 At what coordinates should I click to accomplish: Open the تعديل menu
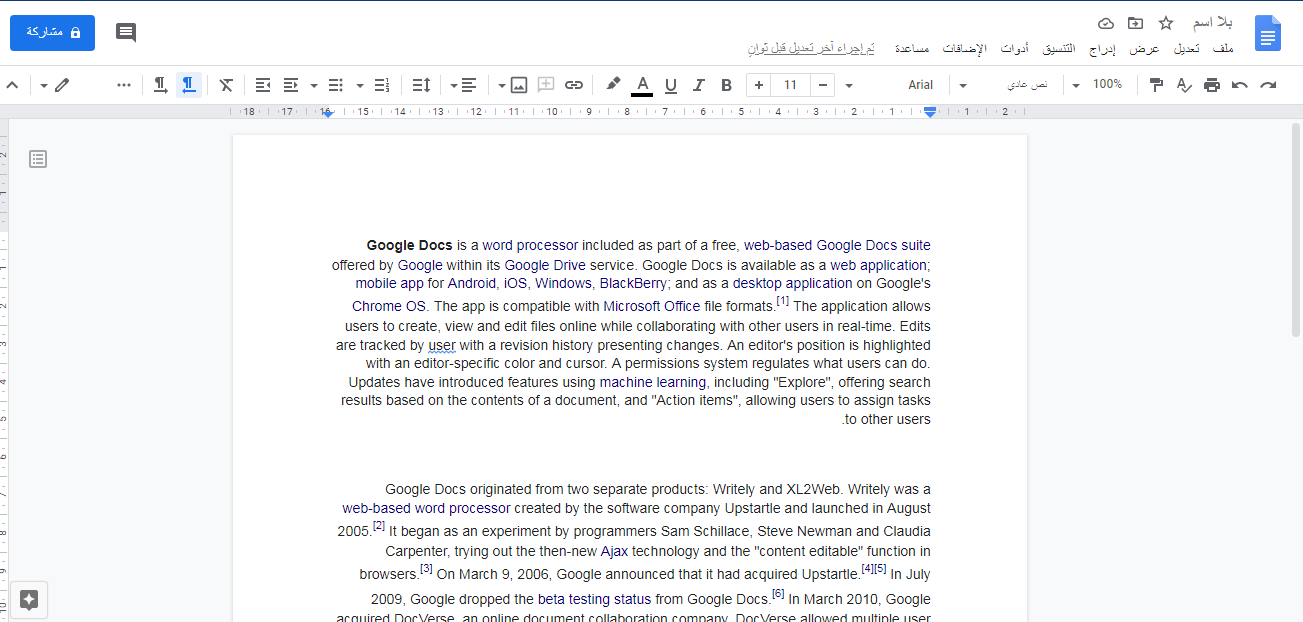(x=1186, y=48)
